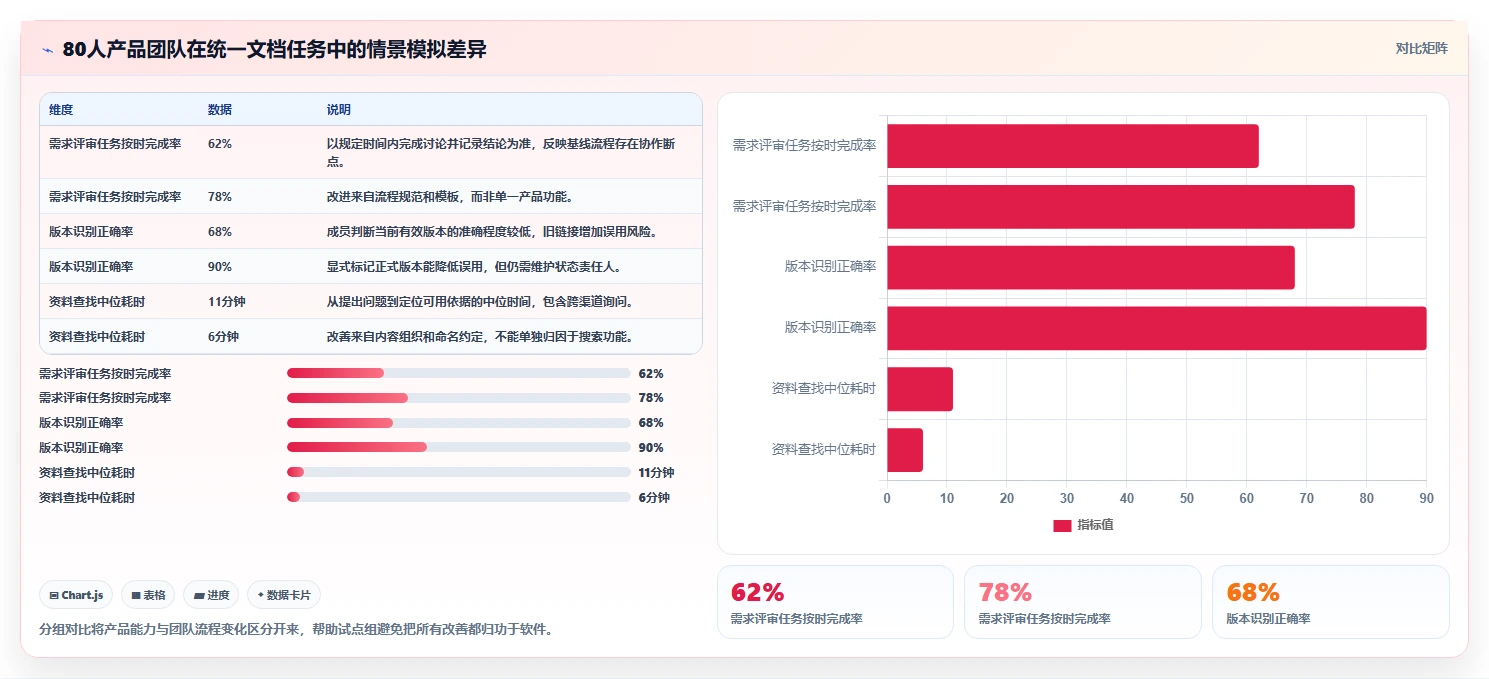Click the 78% progress bar
Image resolution: width=1489 pixels, height=679 pixels.
tap(459, 398)
